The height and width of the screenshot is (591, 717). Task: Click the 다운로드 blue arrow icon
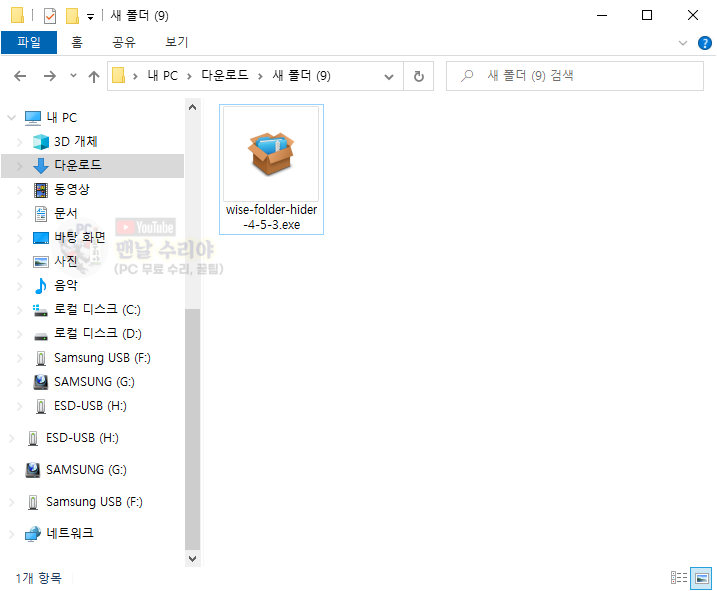[41, 166]
